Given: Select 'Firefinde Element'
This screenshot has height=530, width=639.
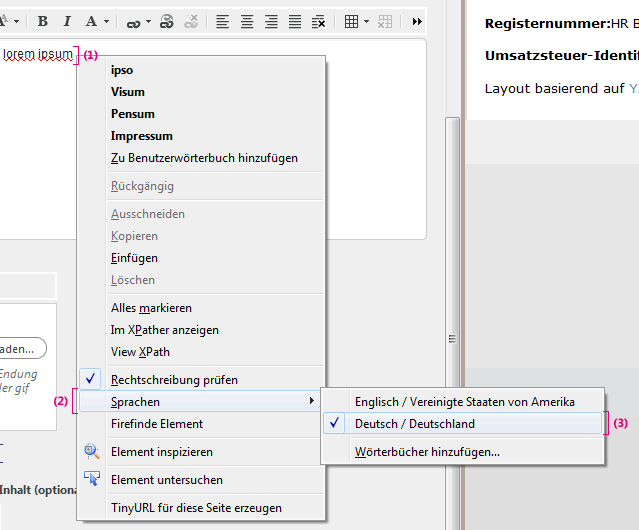Looking at the screenshot, I should tap(200, 424).
